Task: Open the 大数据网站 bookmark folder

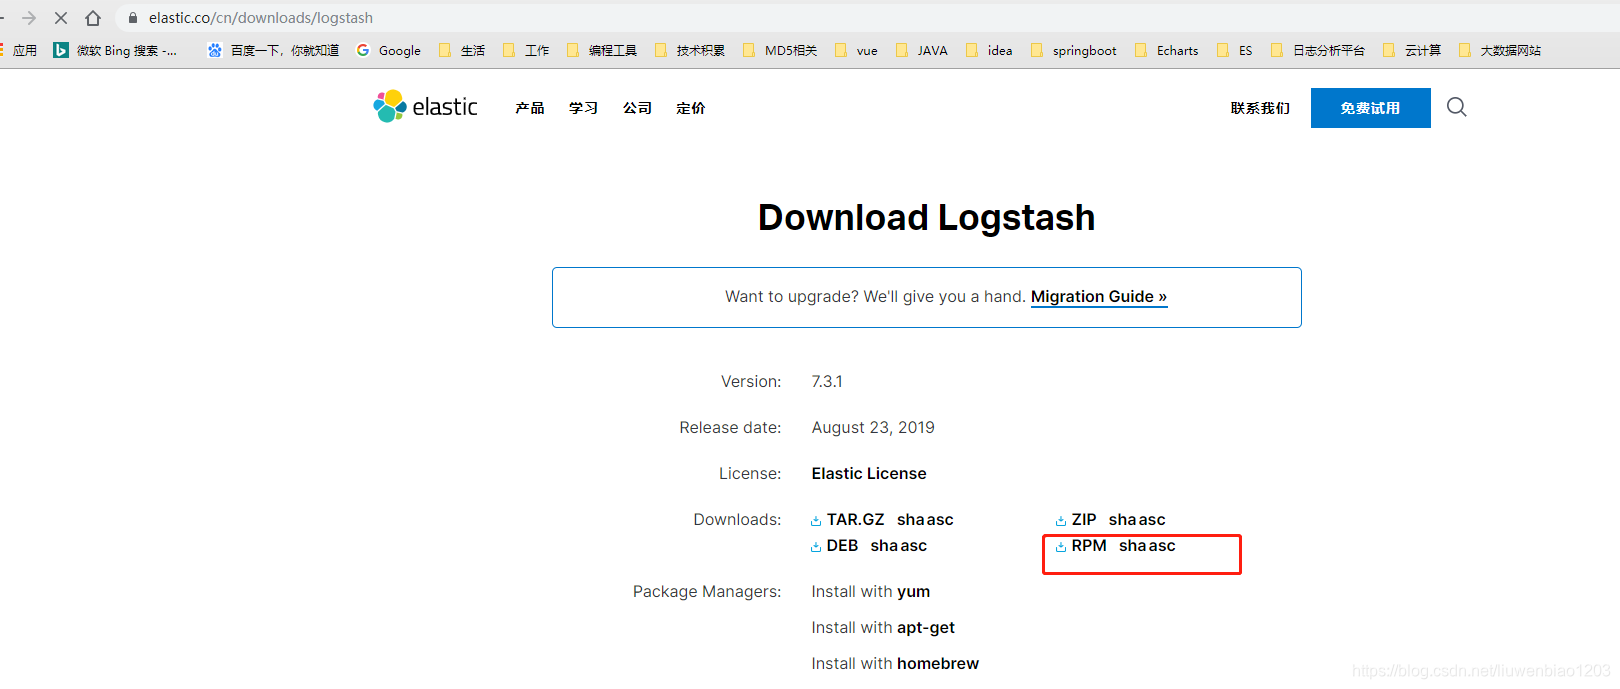Action: coord(1500,50)
